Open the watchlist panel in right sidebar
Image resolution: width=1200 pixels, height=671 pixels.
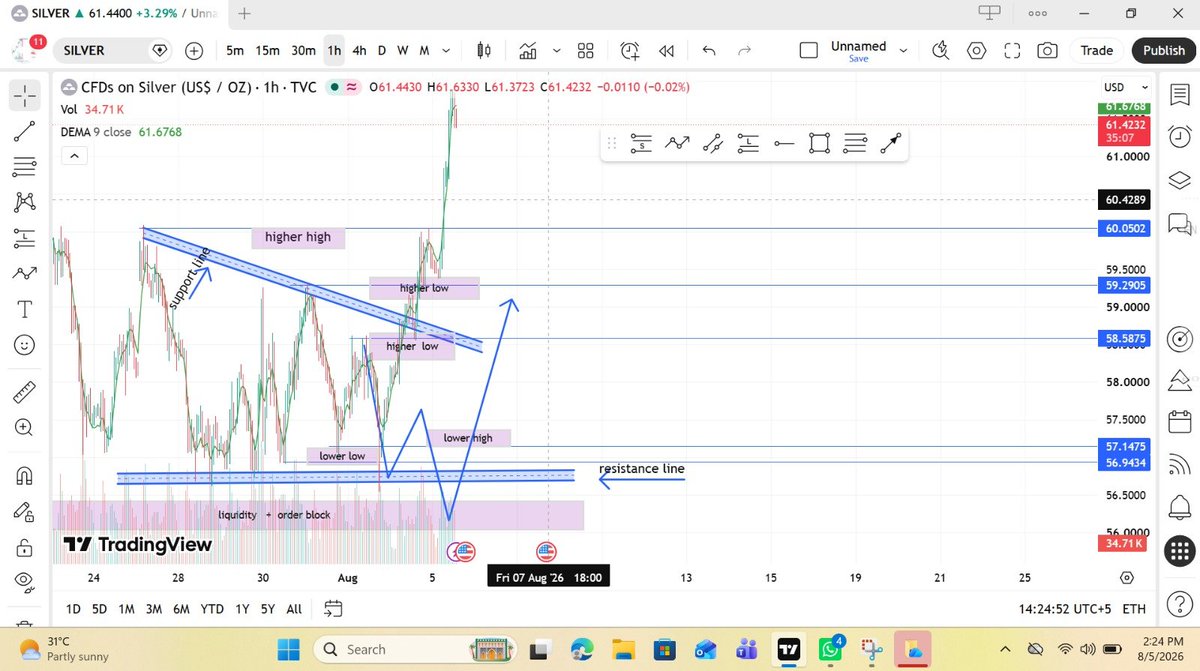1180,94
